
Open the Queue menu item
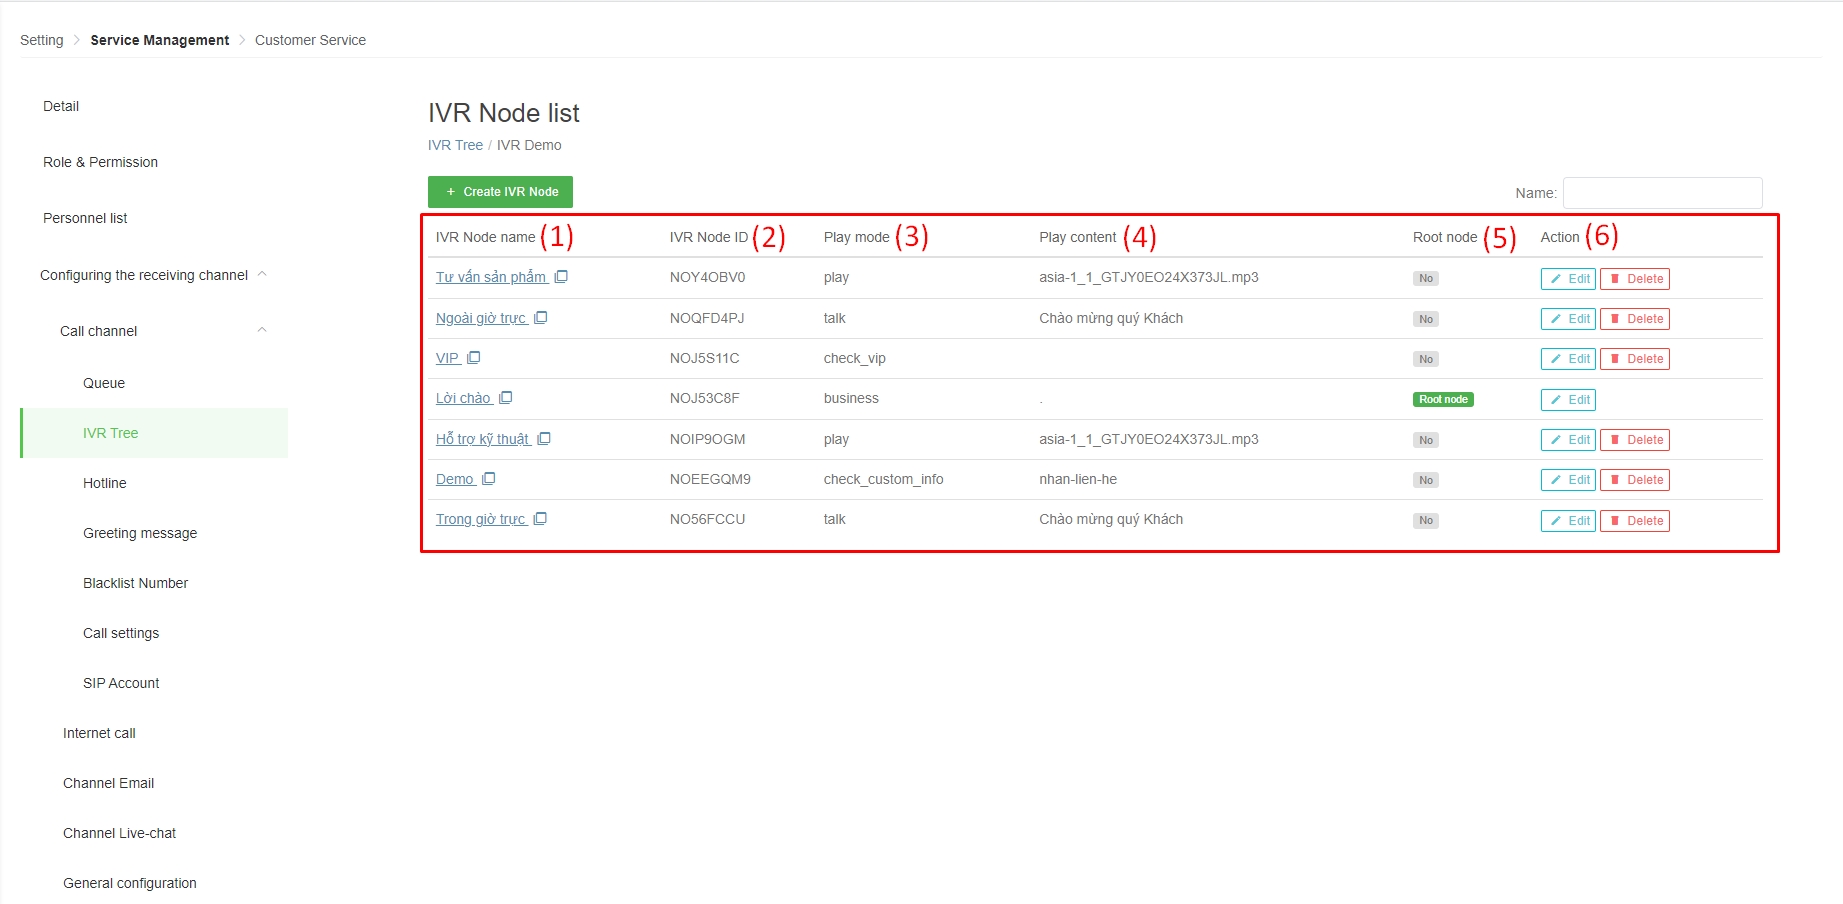(x=104, y=383)
